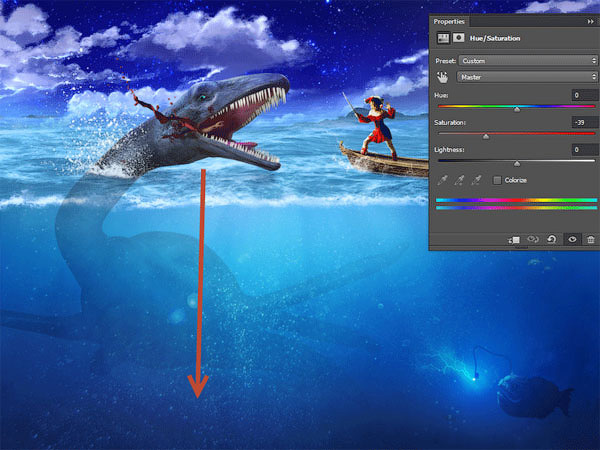This screenshot has width=600, height=450.
Task: Select the Add to Sample eyedropper
Action: [459, 180]
